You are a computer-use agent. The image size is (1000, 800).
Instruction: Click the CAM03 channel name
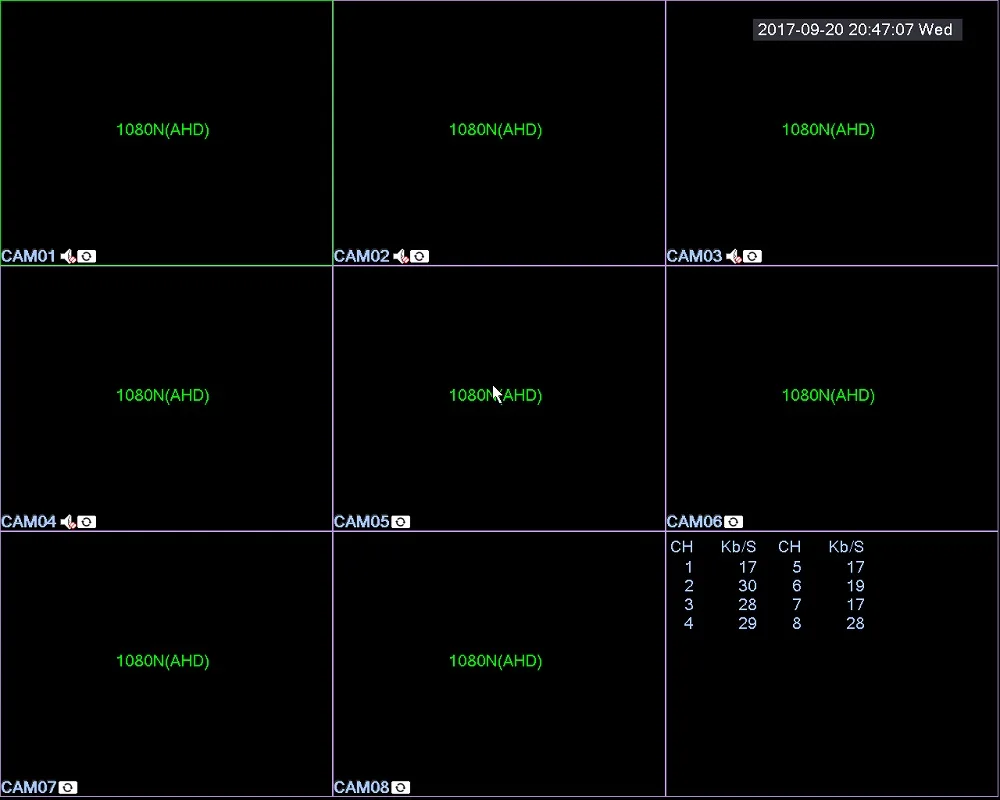[695, 256]
